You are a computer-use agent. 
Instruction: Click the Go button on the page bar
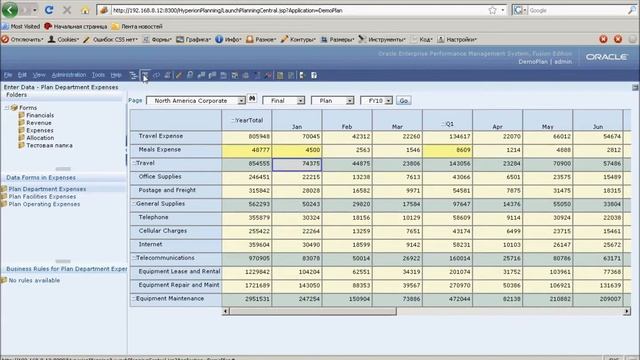pyautogui.click(x=403, y=100)
